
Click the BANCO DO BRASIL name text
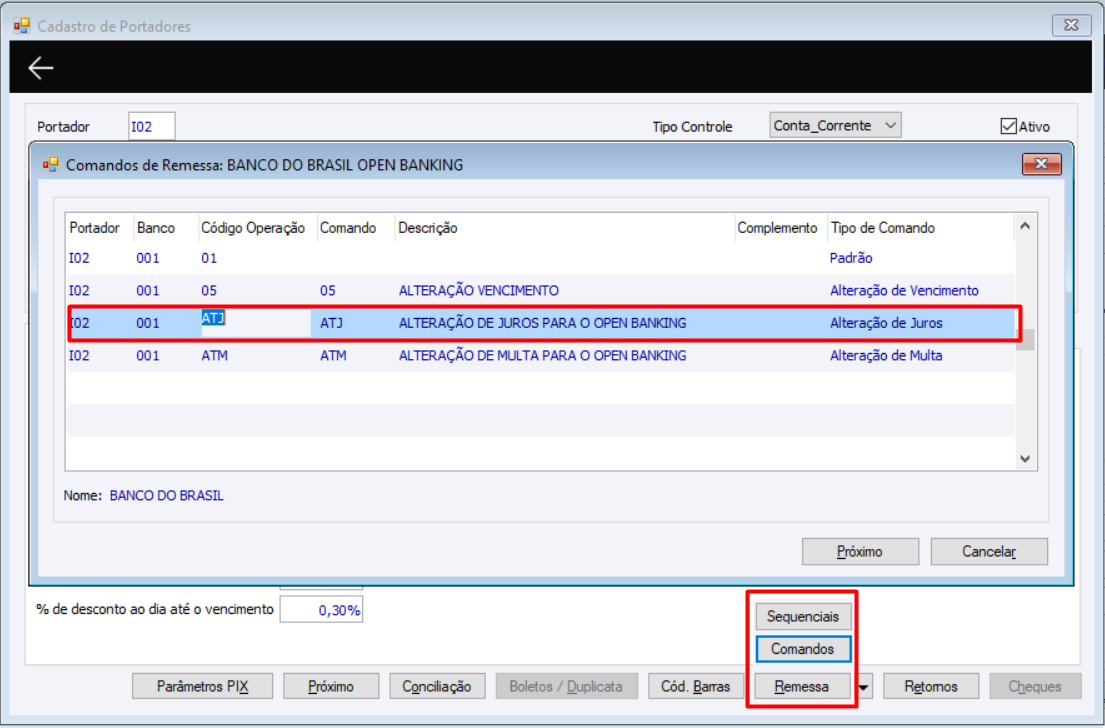pyautogui.click(x=166, y=495)
